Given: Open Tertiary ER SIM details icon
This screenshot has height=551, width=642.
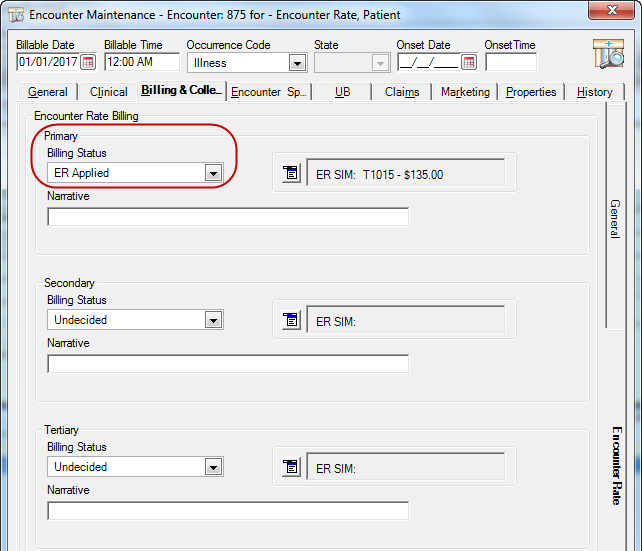Looking at the screenshot, I should [x=291, y=467].
